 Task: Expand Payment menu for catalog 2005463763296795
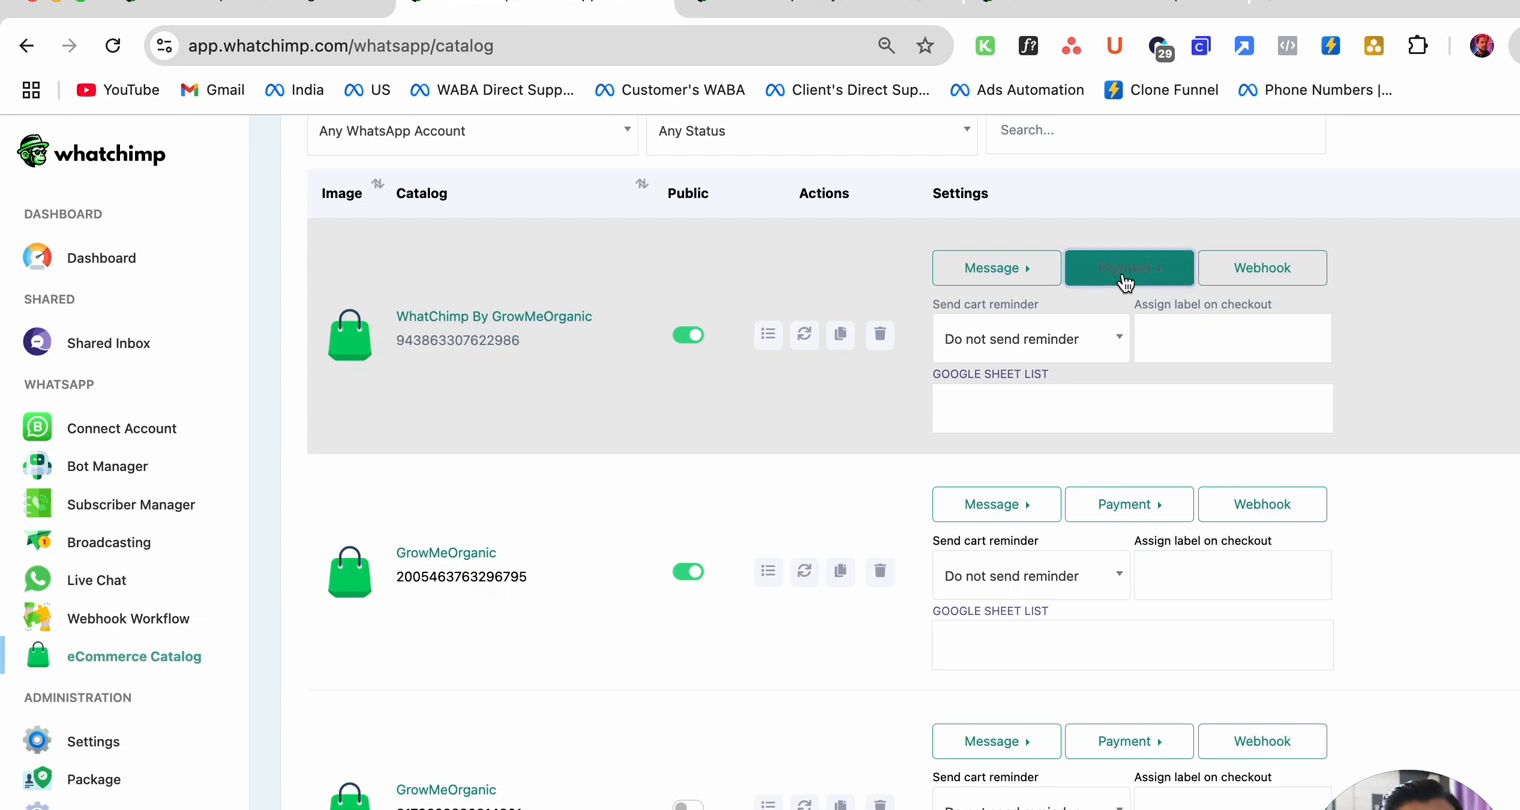click(1129, 505)
